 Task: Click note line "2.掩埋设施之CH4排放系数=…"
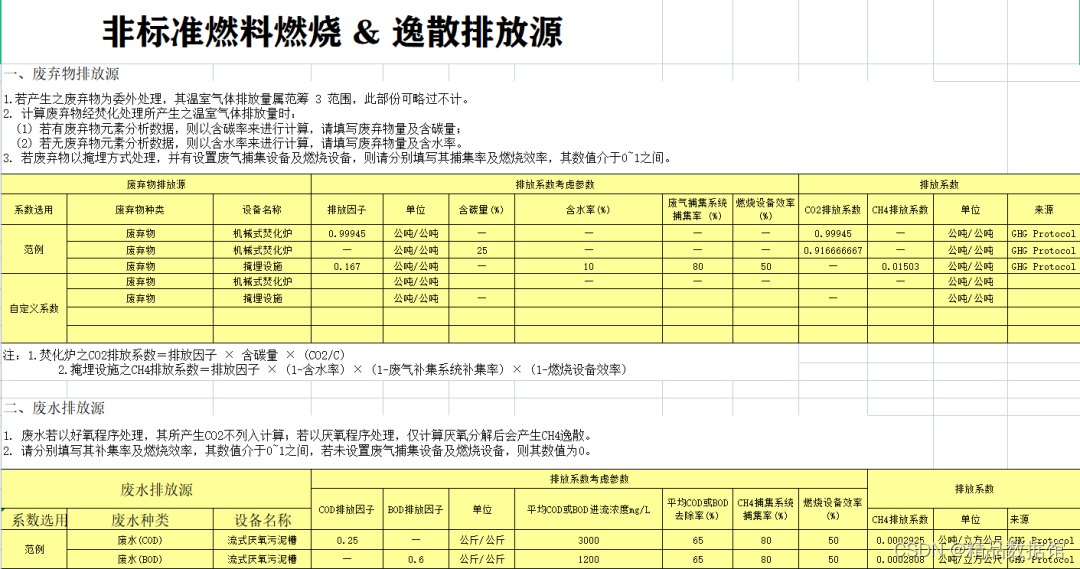point(342,370)
